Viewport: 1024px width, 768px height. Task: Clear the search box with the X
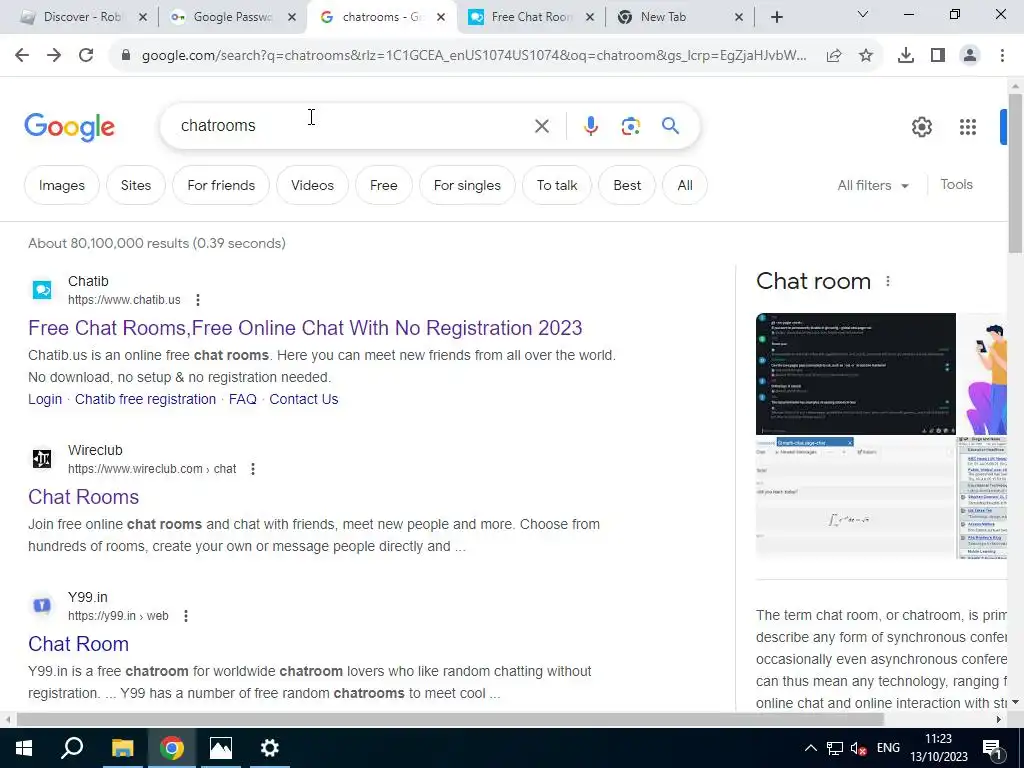[542, 126]
